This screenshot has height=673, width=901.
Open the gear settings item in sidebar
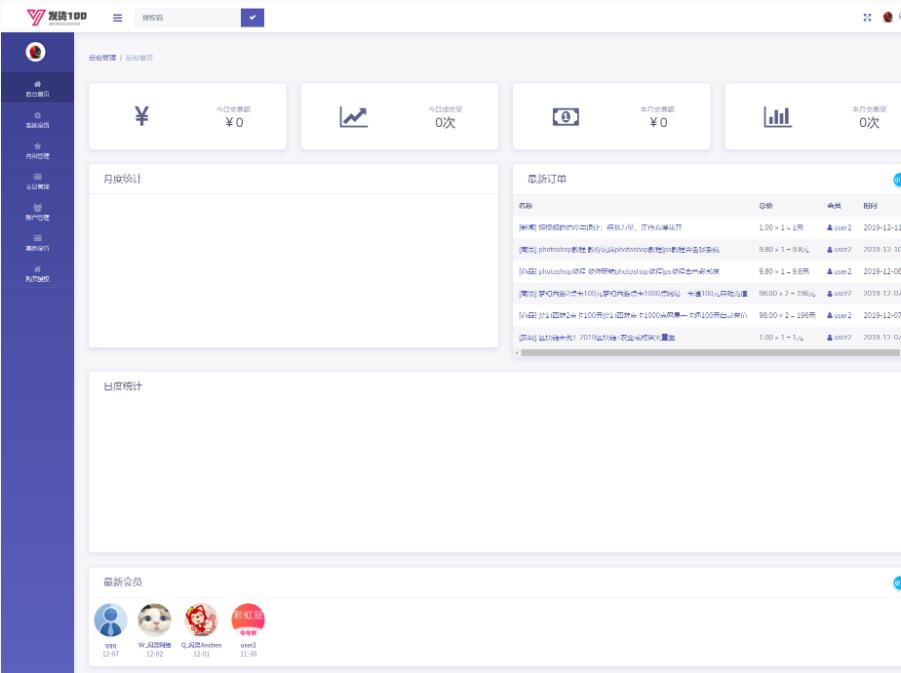(x=37, y=120)
